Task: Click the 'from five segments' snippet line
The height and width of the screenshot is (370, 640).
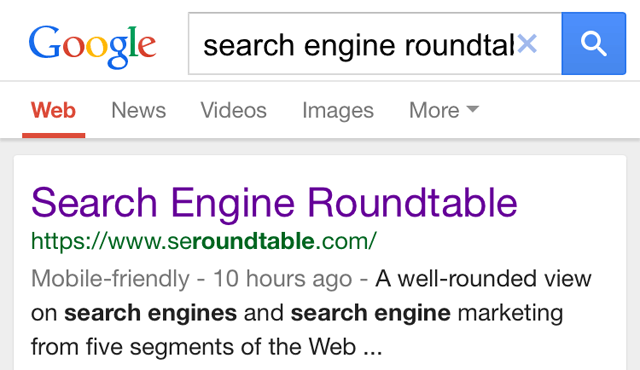Action: pos(206,348)
